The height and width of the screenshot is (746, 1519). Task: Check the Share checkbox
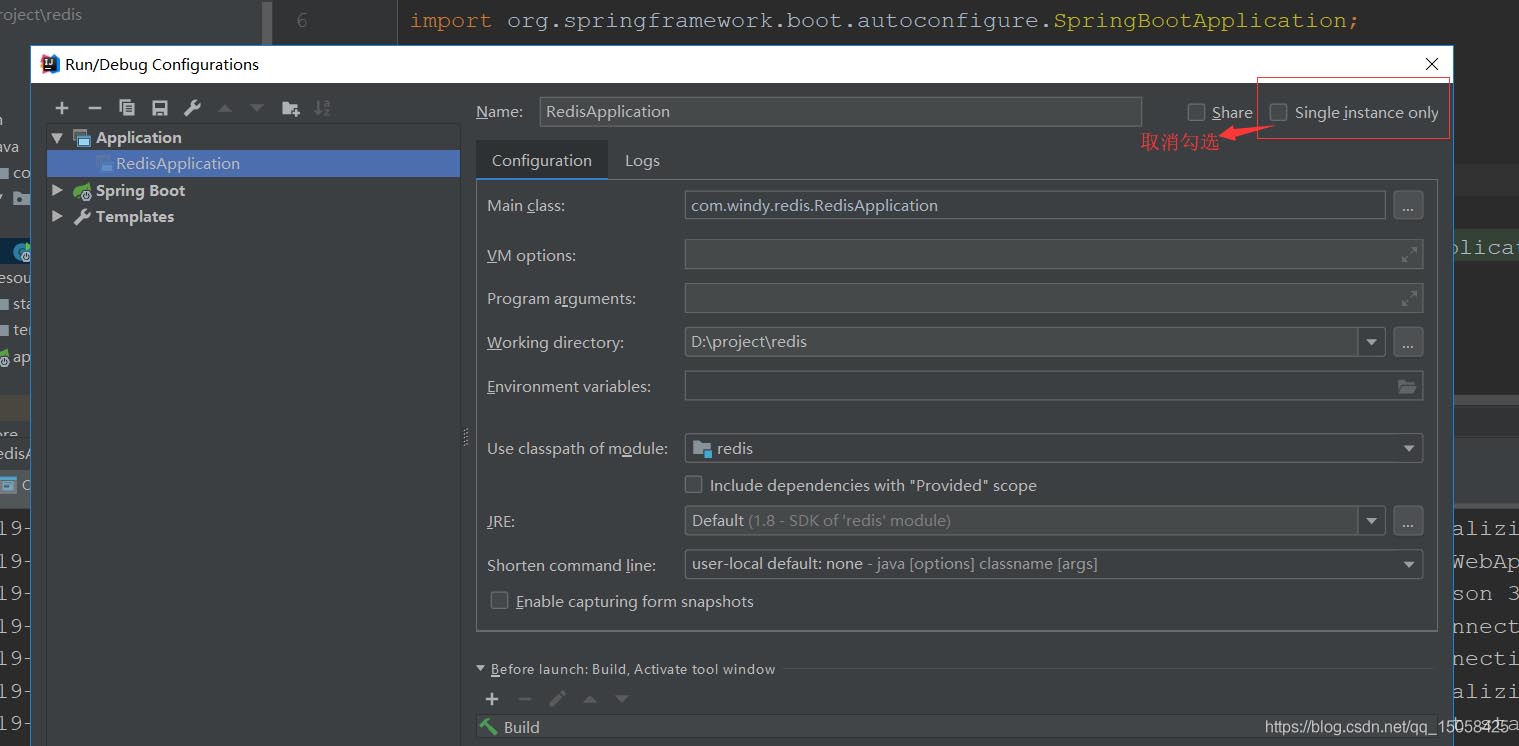(1195, 112)
